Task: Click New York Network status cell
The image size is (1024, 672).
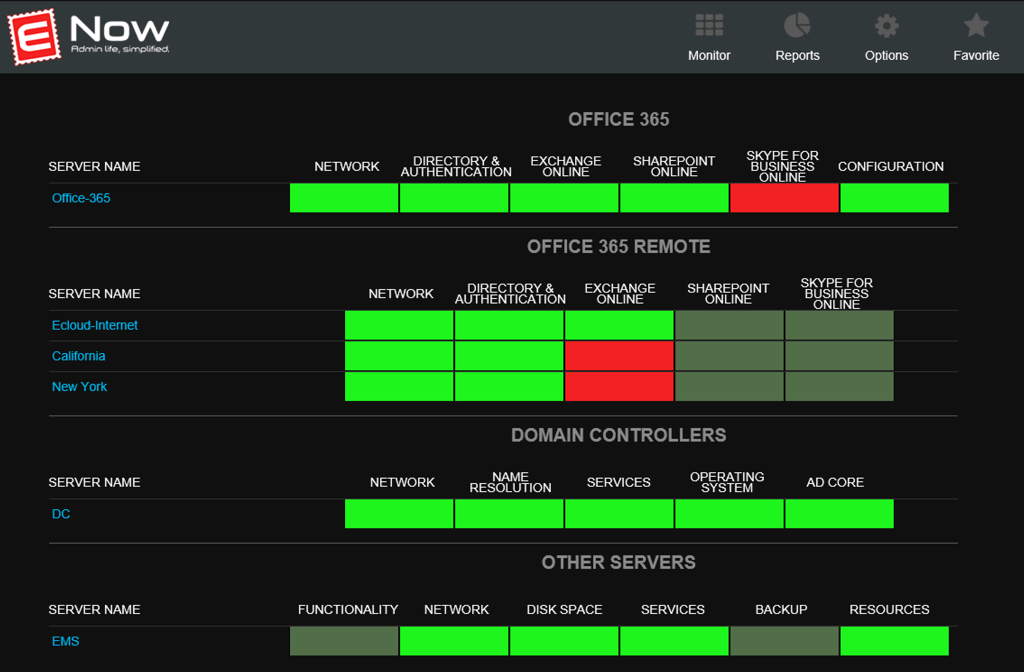Action: [399, 387]
